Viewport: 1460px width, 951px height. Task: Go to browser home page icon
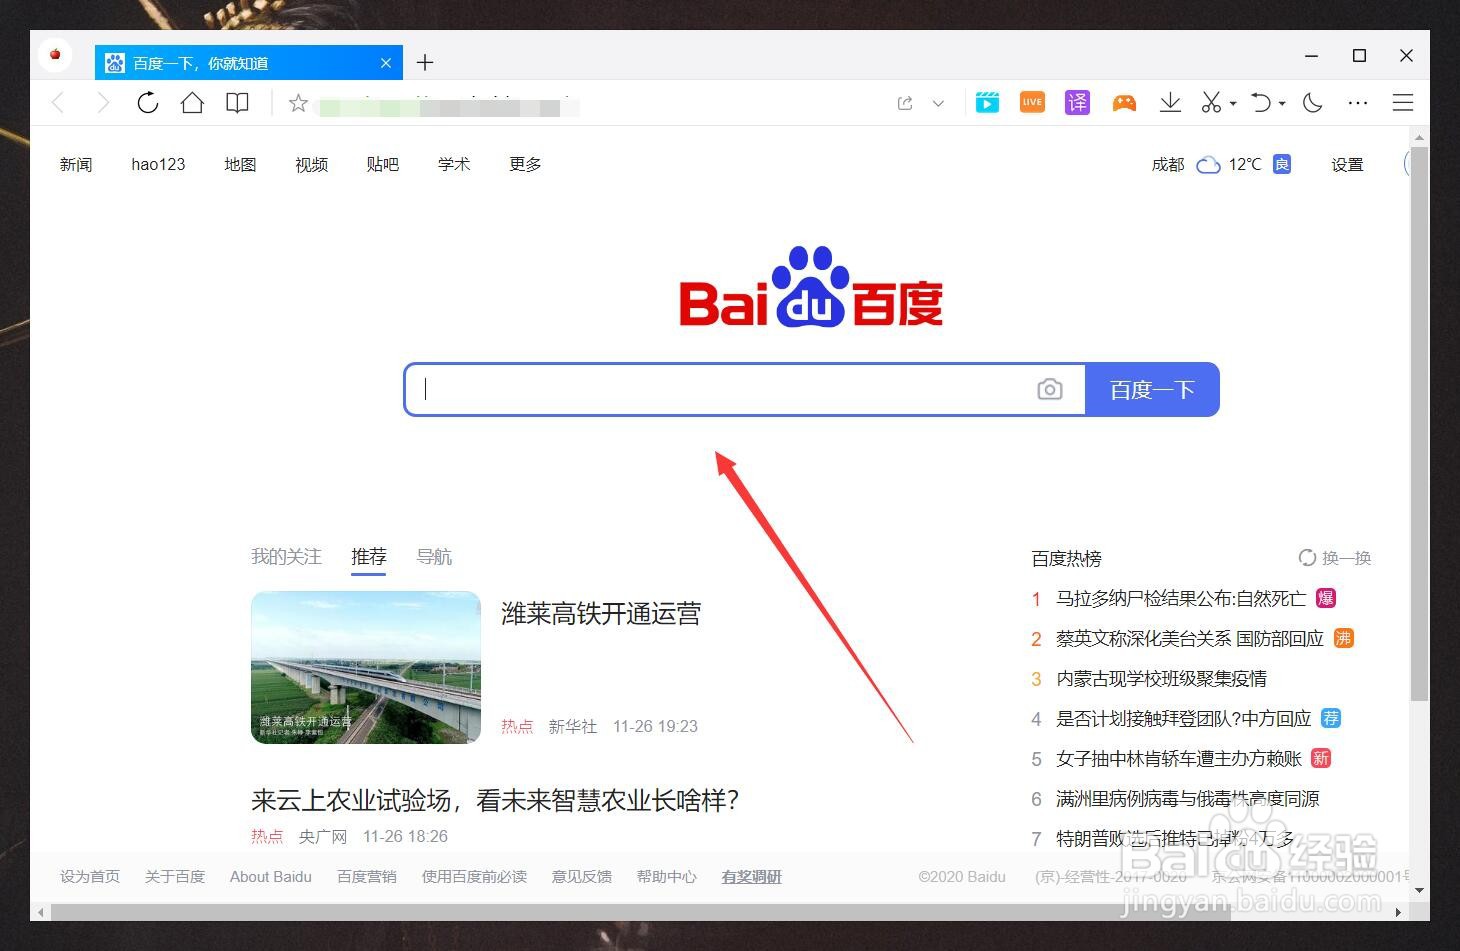tap(192, 102)
